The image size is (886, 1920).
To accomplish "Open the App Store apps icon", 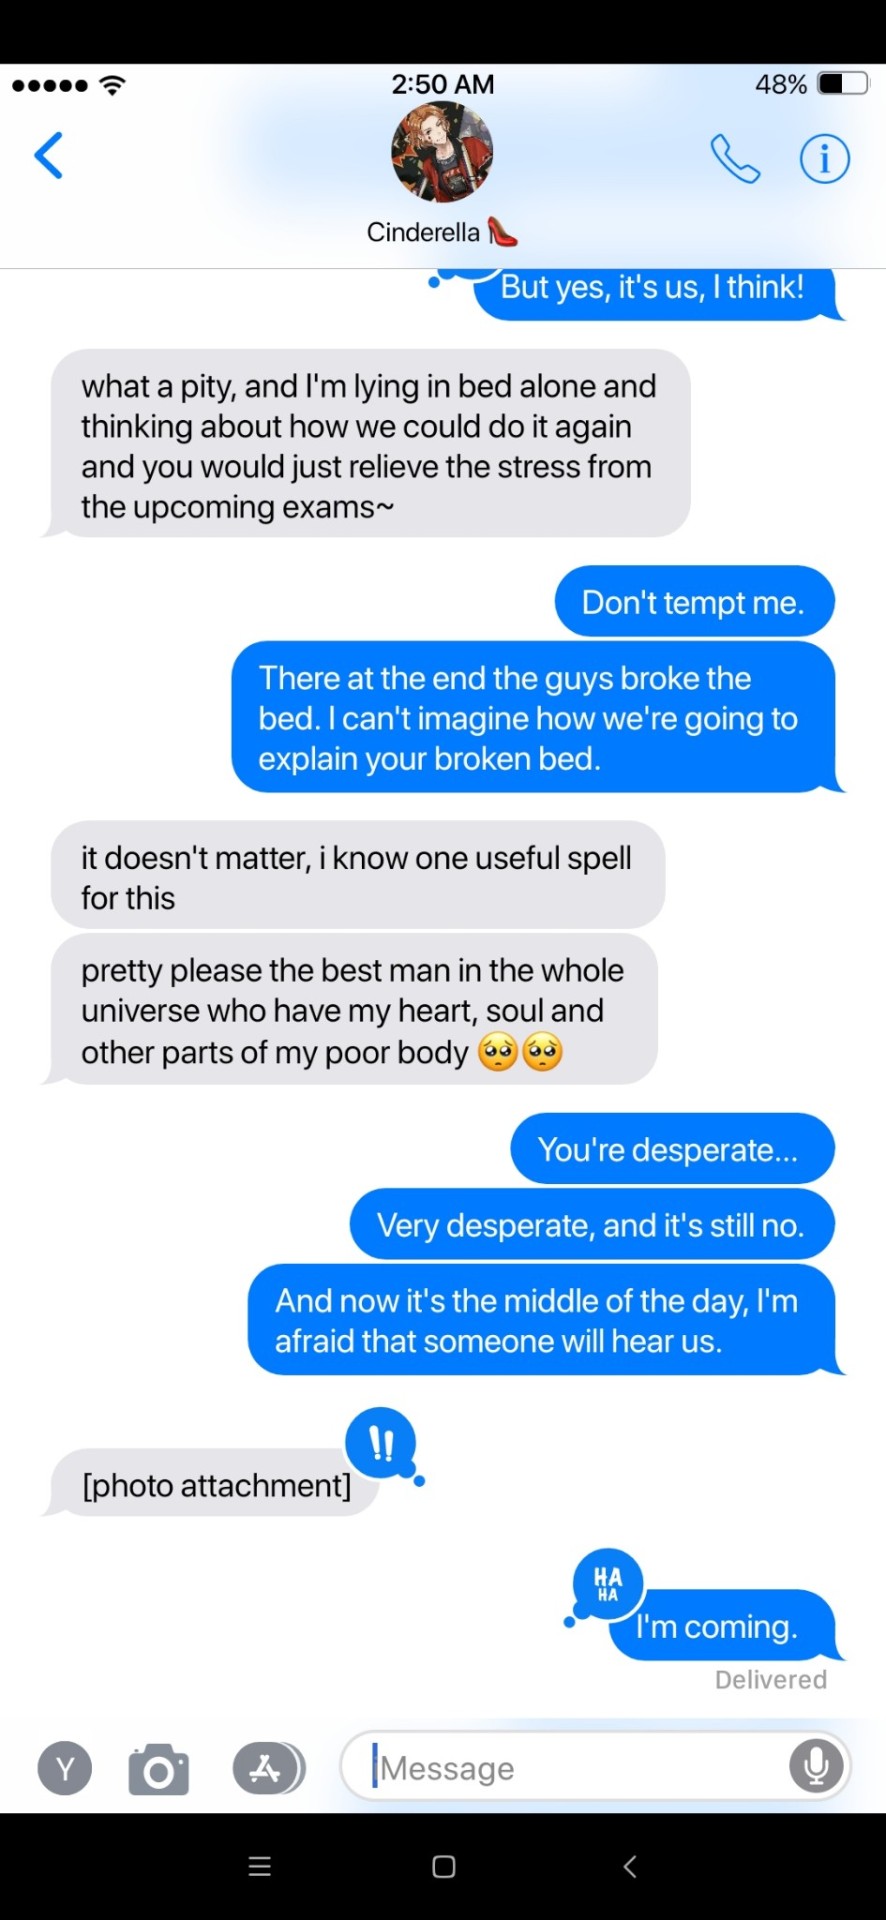I will tap(269, 1769).
